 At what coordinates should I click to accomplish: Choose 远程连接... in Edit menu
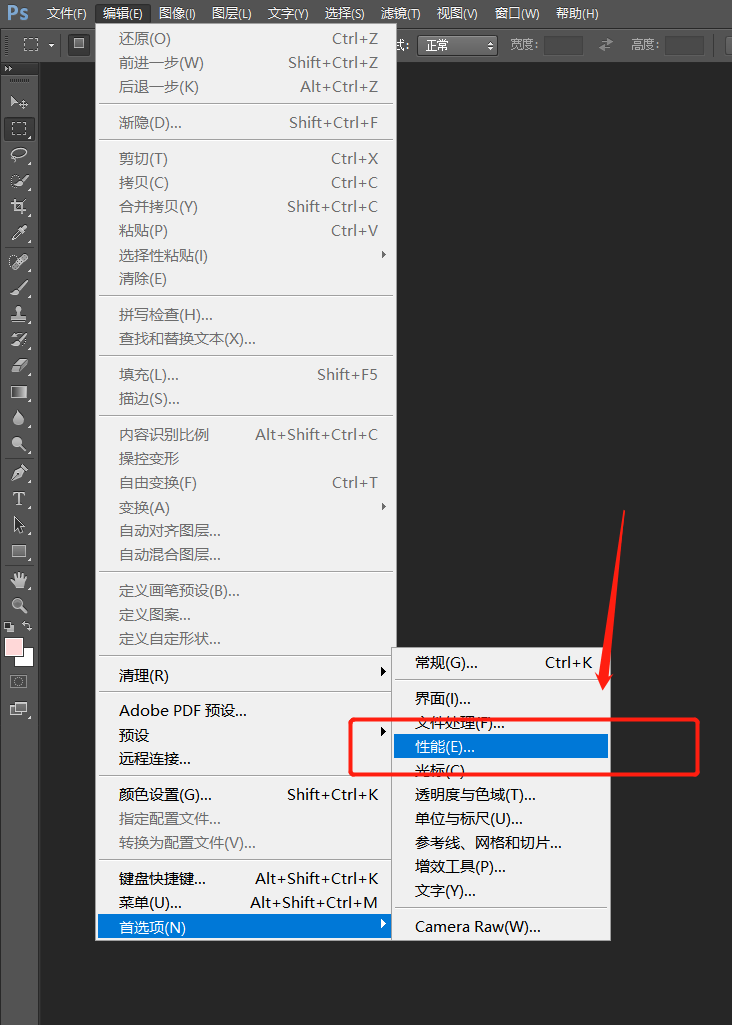pyautogui.click(x=244, y=759)
